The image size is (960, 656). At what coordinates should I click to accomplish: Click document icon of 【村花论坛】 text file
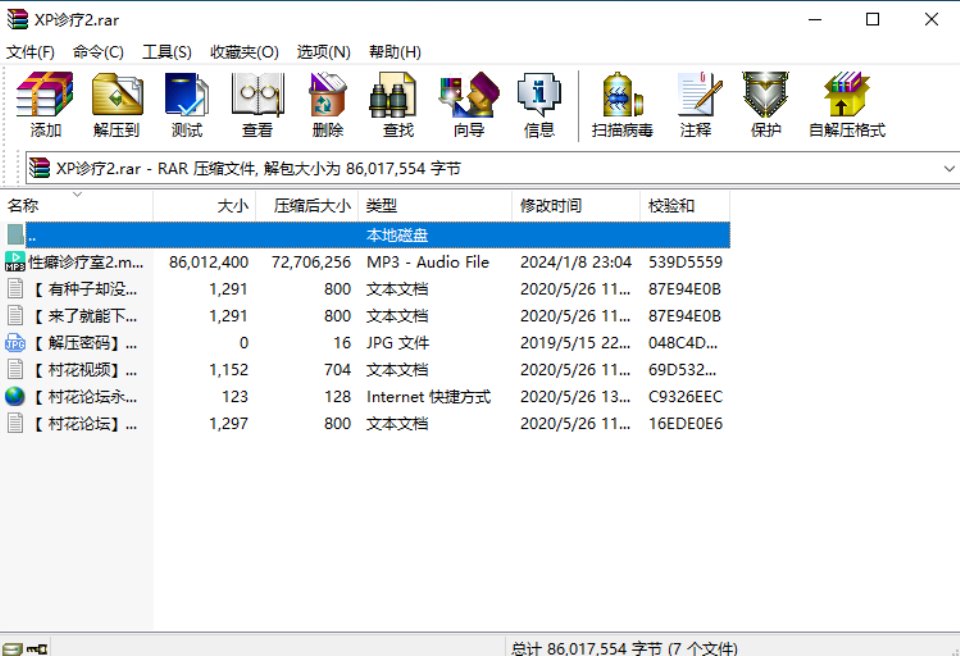15,423
